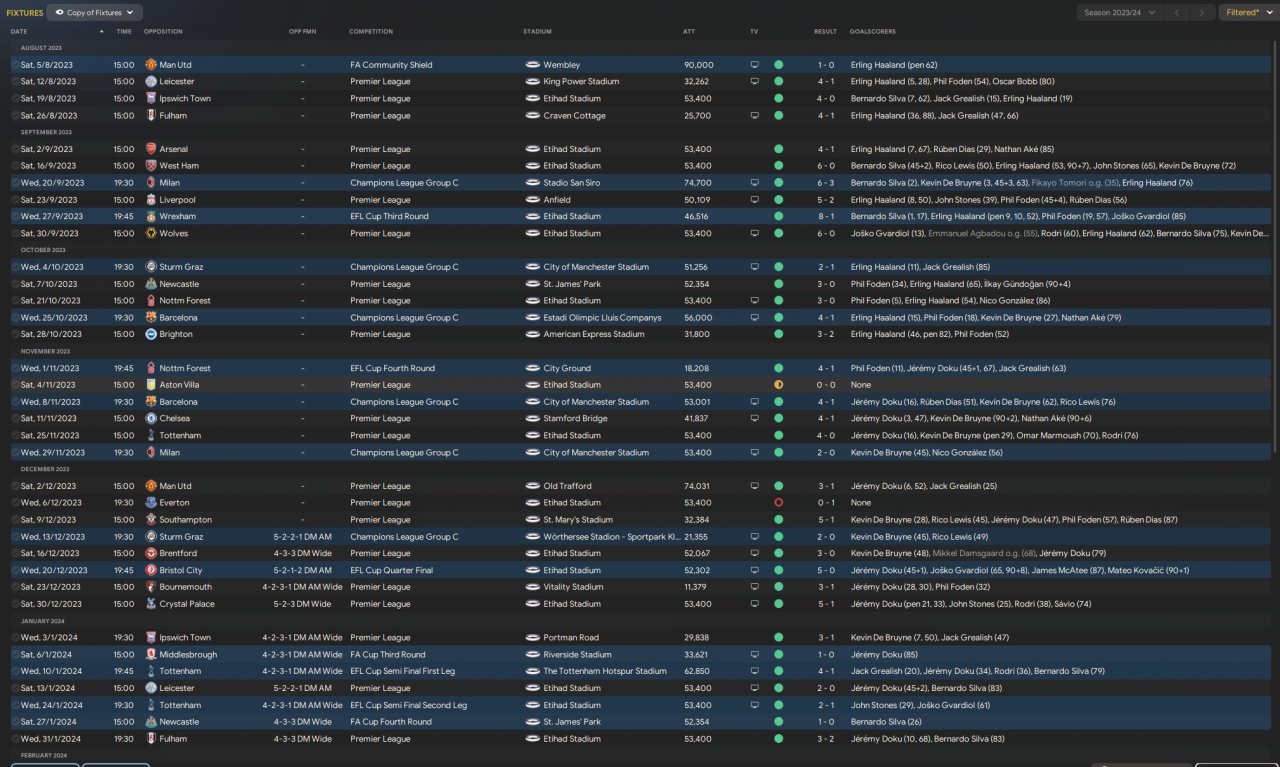Click the Middlesbrough club badge
Image resolution: width=1280 pixels, height=767 pixels.
pos(150,655)
